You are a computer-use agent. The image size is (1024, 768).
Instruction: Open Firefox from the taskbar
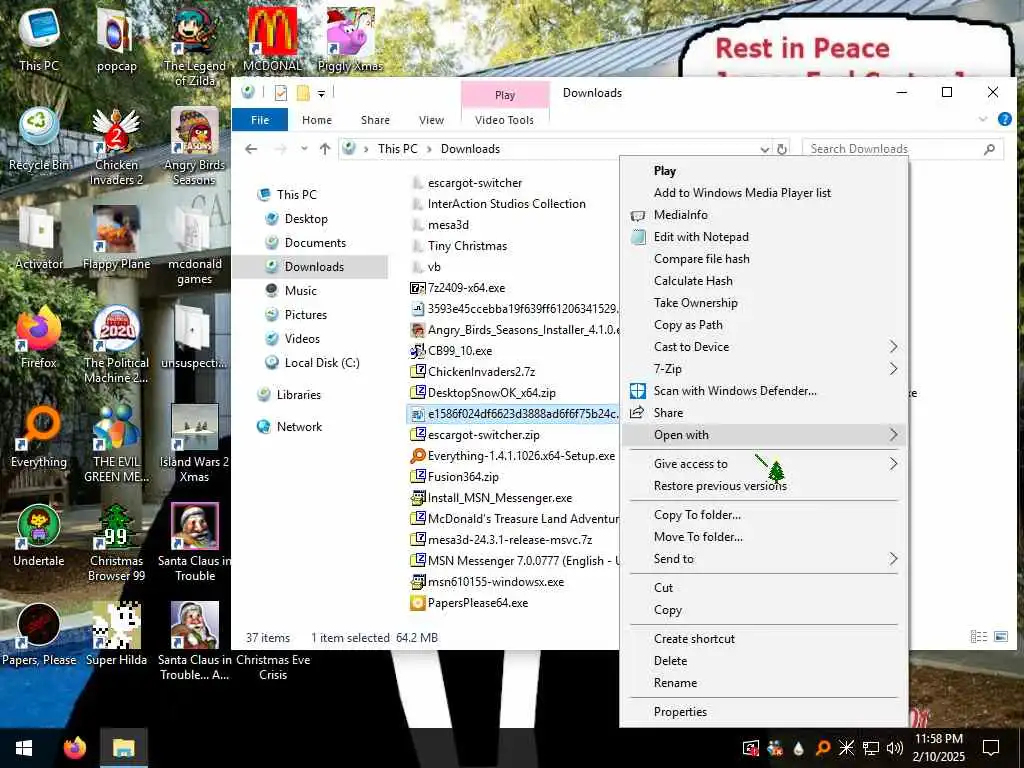click(x=74, y=748)
